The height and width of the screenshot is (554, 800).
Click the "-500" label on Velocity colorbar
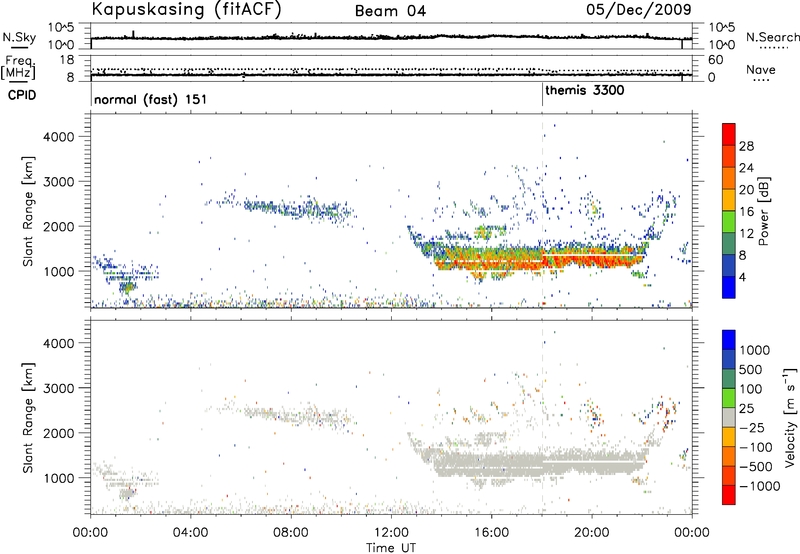pos(756,467)
